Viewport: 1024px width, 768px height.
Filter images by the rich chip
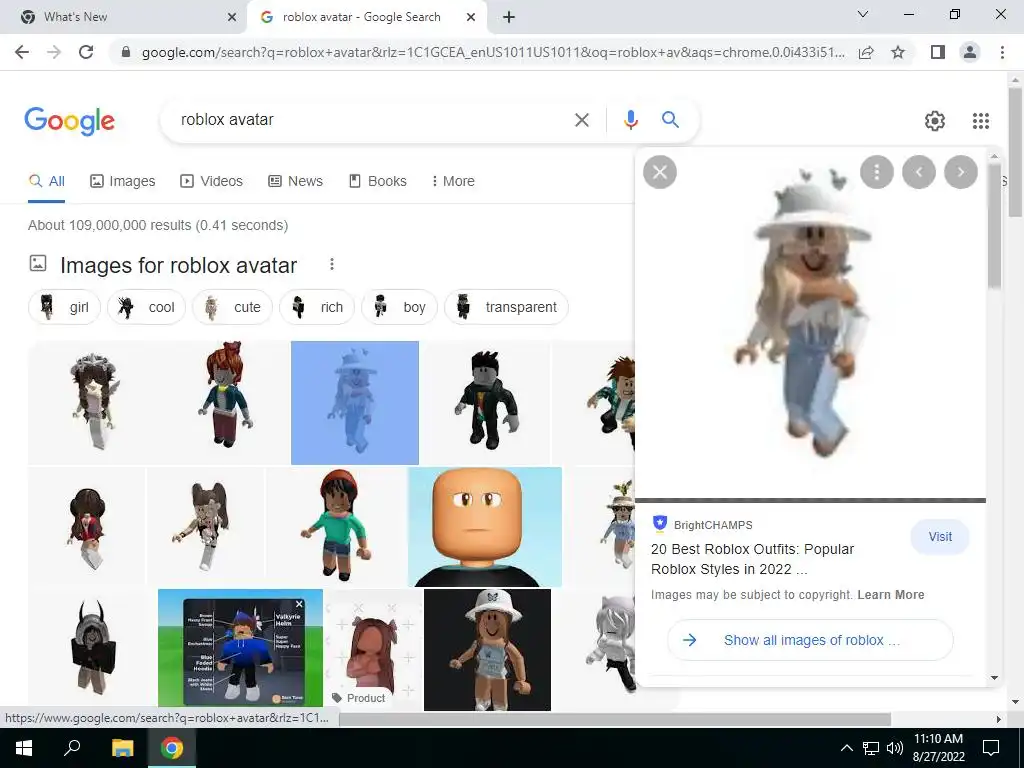pos(317,307)
